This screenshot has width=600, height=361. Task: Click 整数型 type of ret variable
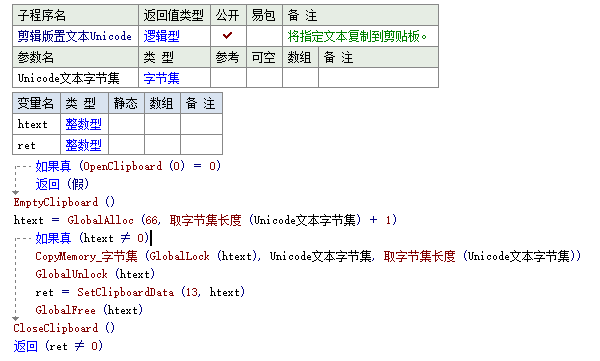click(84, 145)
